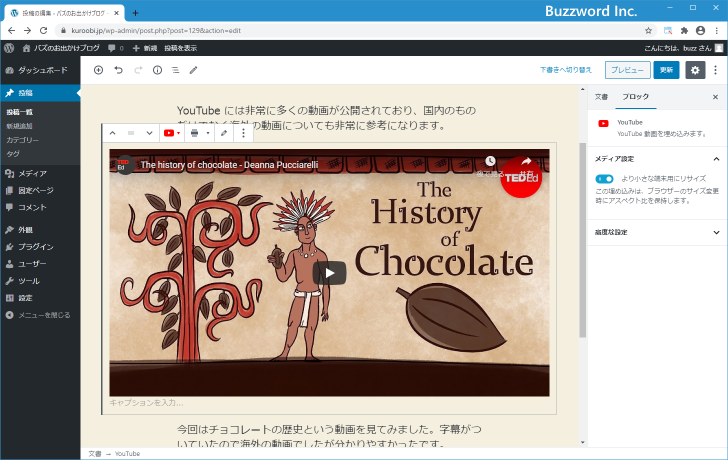Click 下書きへ切り替え link
Screen dimensions: 728x460
(x=566, y=70)
